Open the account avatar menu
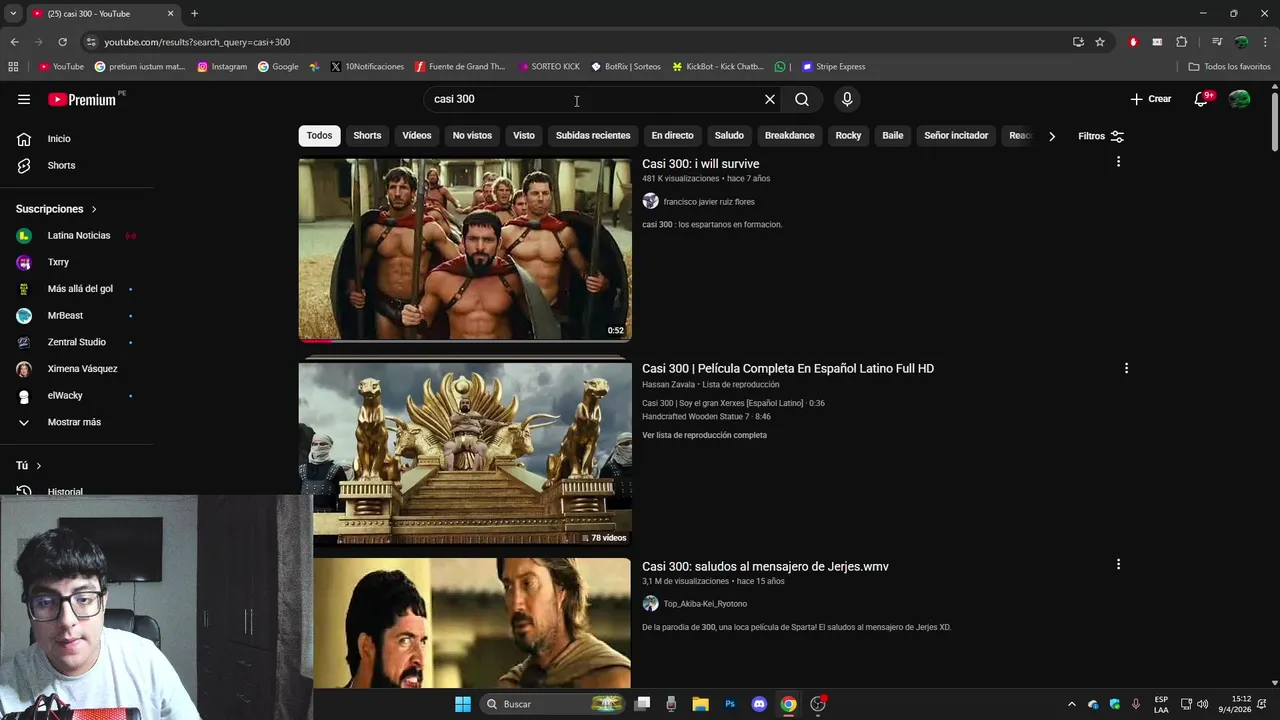The width and height of the screenshot is (1280, 720). (x=1240, y=99)
